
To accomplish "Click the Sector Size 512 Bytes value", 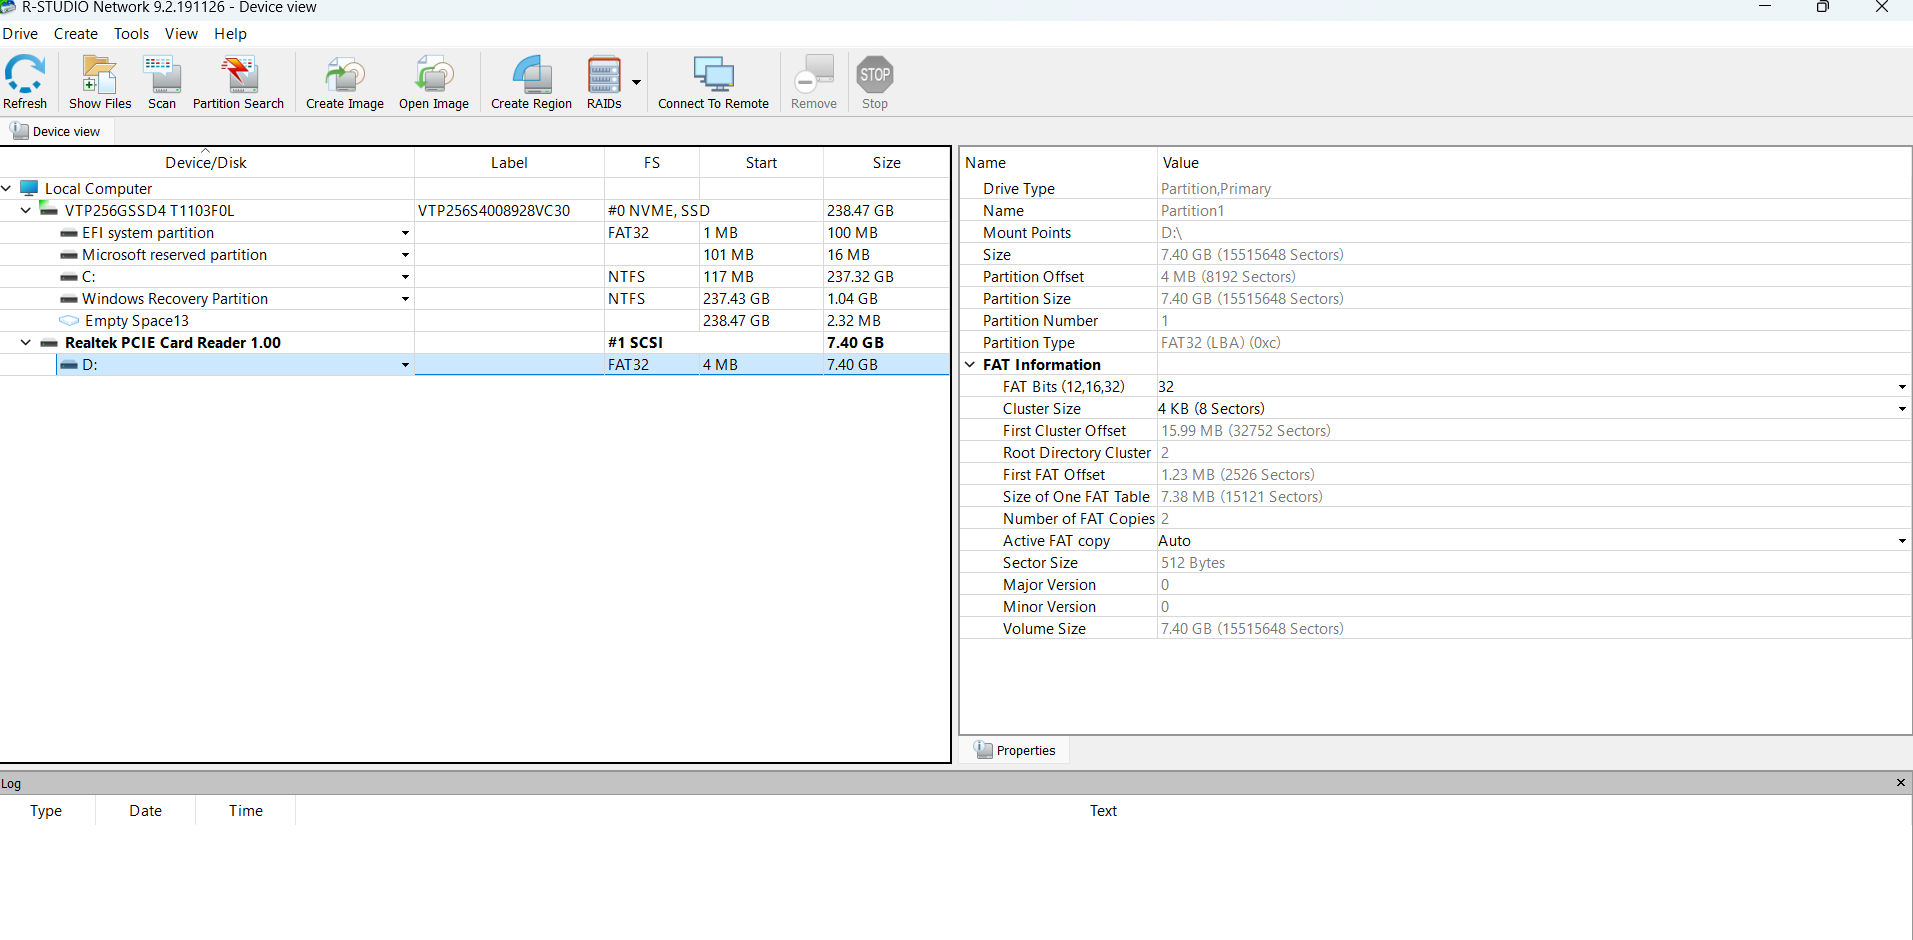I will coord(1192,563).
